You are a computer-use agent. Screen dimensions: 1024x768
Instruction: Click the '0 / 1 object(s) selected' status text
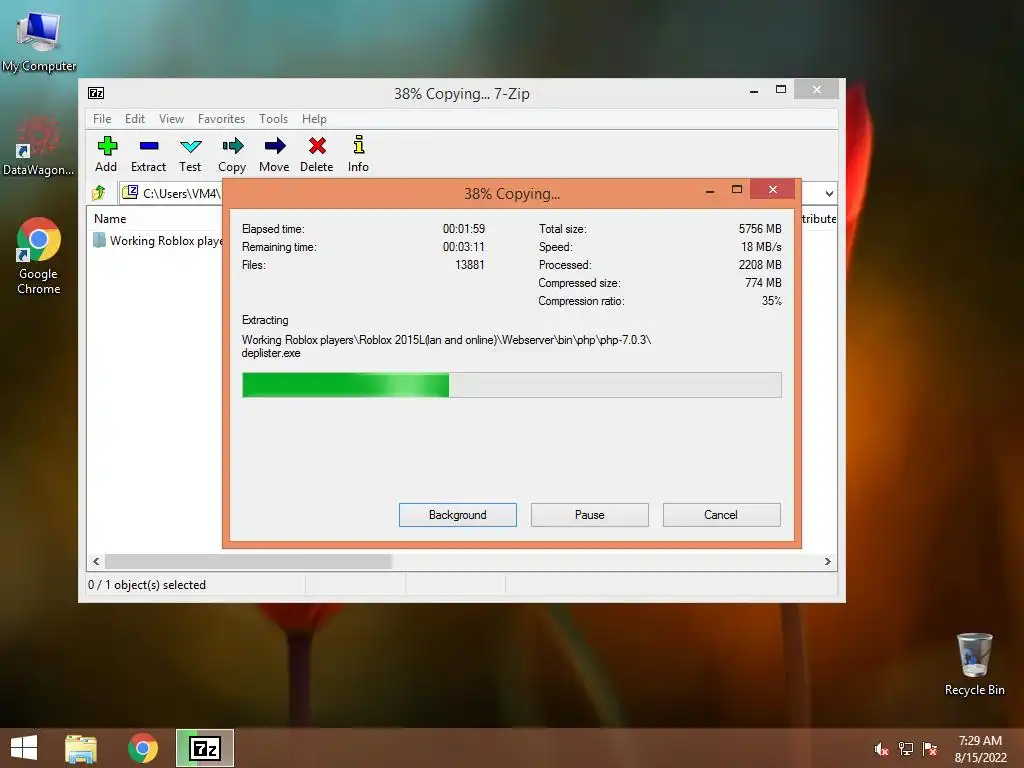(147, 584)
